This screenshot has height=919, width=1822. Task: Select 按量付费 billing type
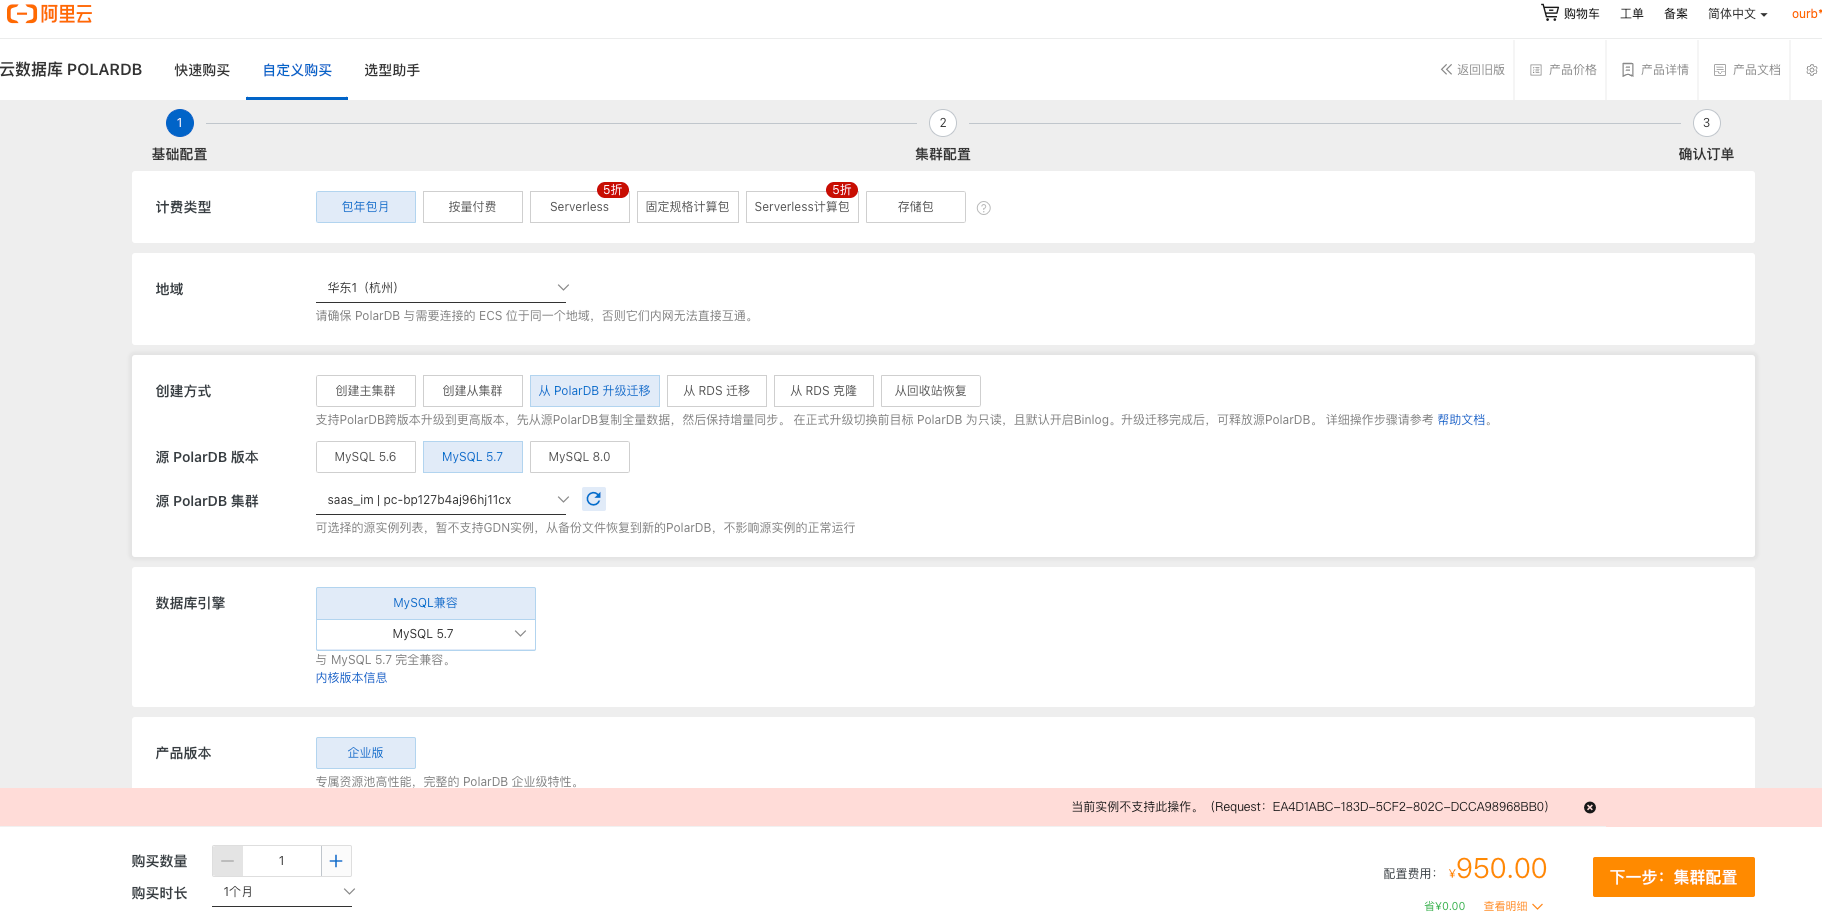point(473,207)
